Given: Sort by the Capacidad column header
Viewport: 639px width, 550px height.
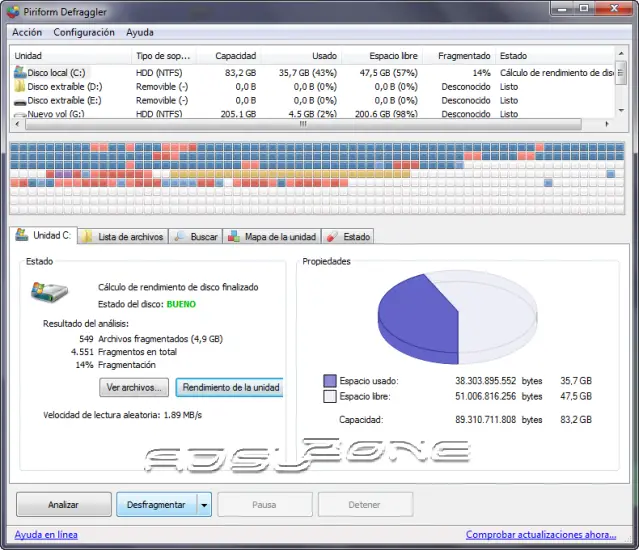Looking at the screenshot, I should tap(228, 56).
